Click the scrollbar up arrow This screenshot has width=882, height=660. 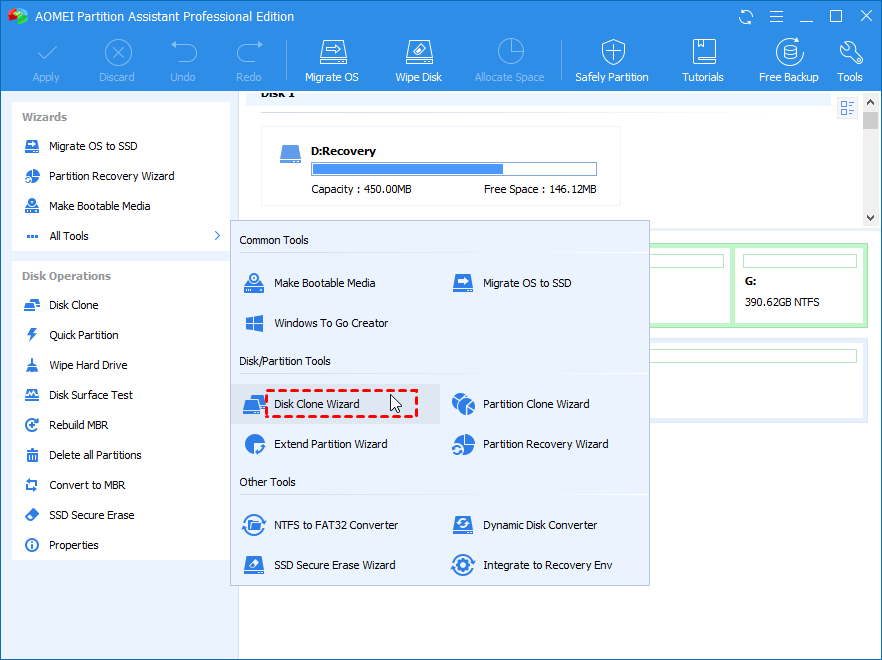pos(871,102)
